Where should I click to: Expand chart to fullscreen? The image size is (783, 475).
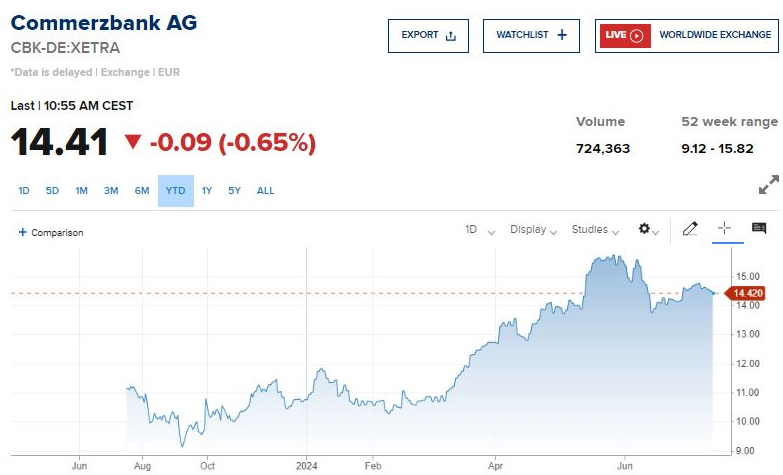tap(768, 185)
